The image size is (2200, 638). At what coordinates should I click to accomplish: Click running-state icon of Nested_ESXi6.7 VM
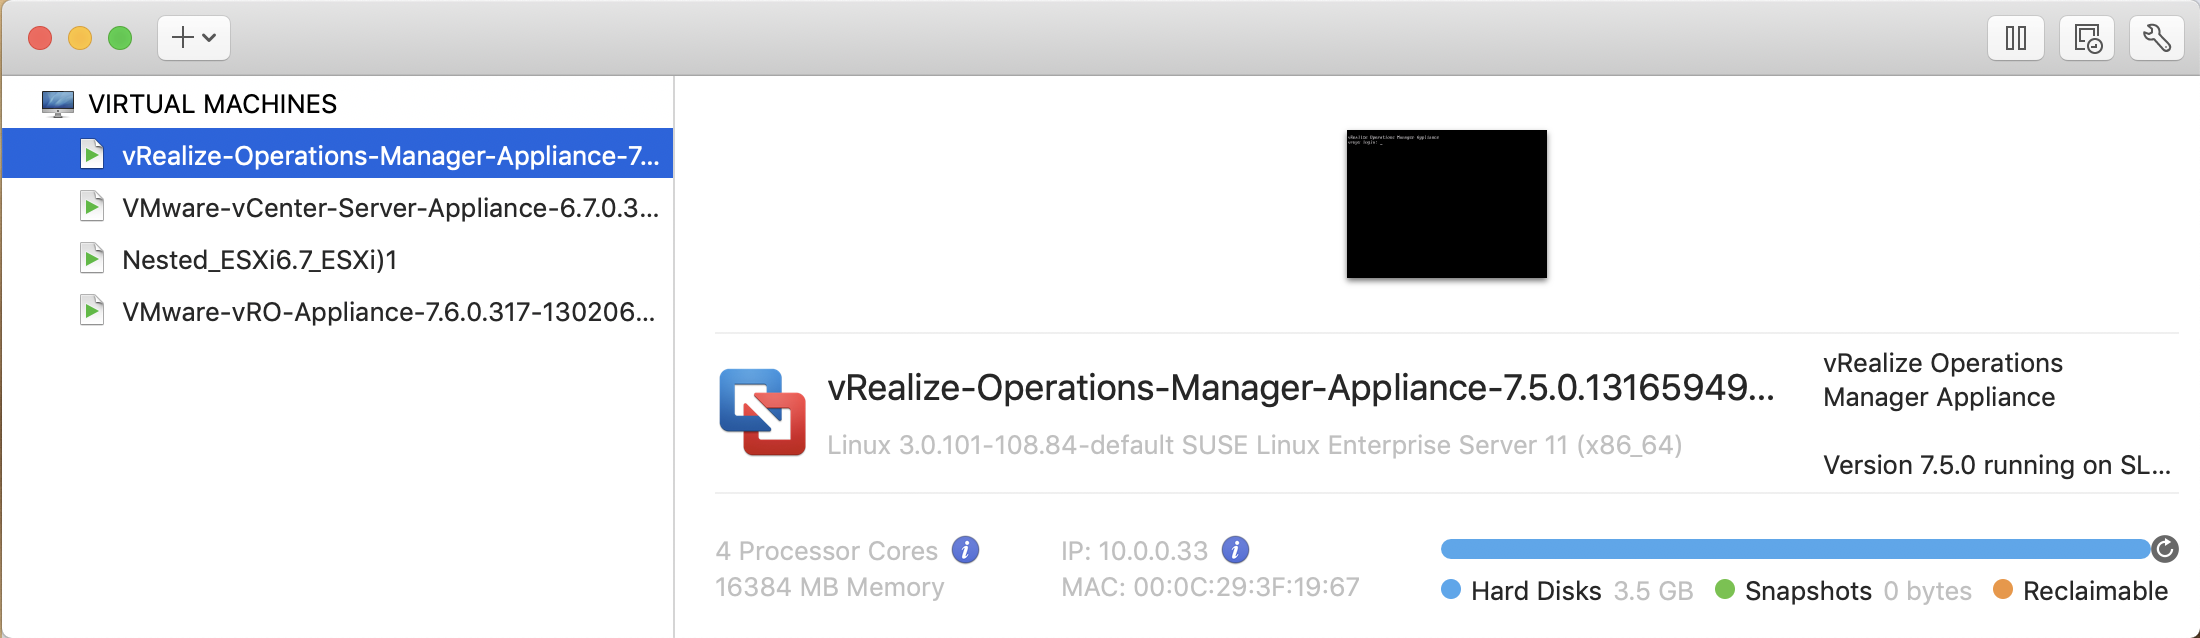92,259
